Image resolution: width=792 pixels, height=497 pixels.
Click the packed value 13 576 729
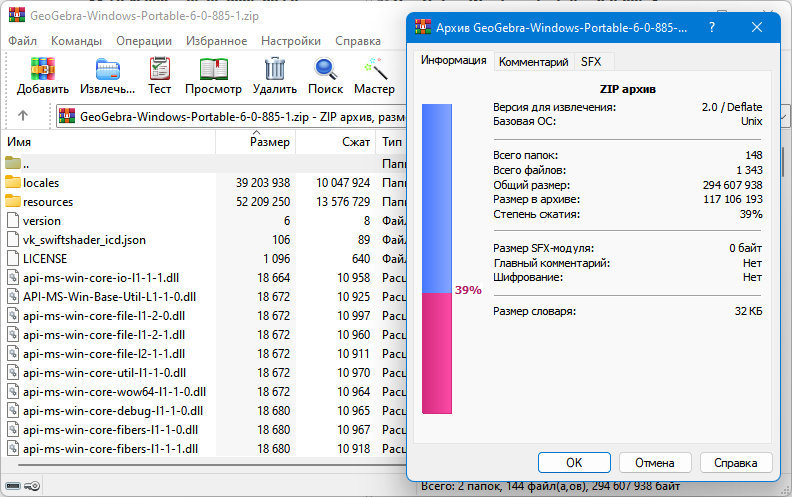pos(343,202)
